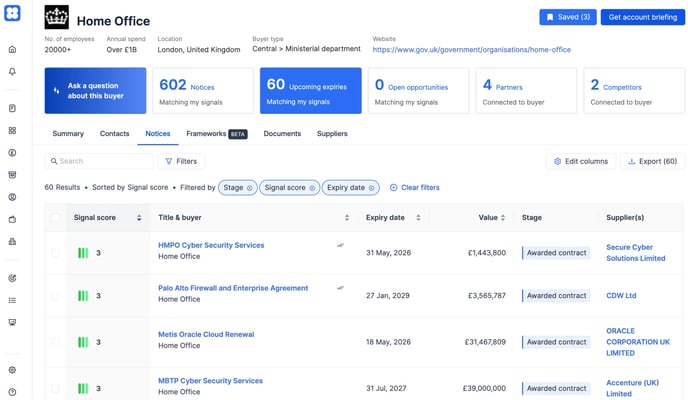The image size is (688, 400).
Task: Open MBTP Cyber Security Services notice
Action: coord(210,381)
